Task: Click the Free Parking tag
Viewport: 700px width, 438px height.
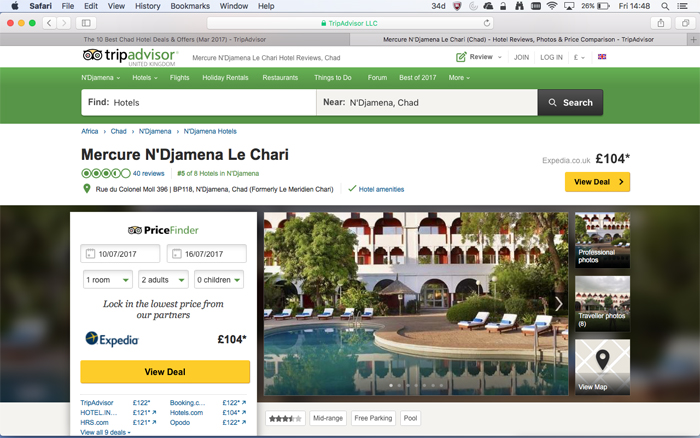Action: [373, 418]
